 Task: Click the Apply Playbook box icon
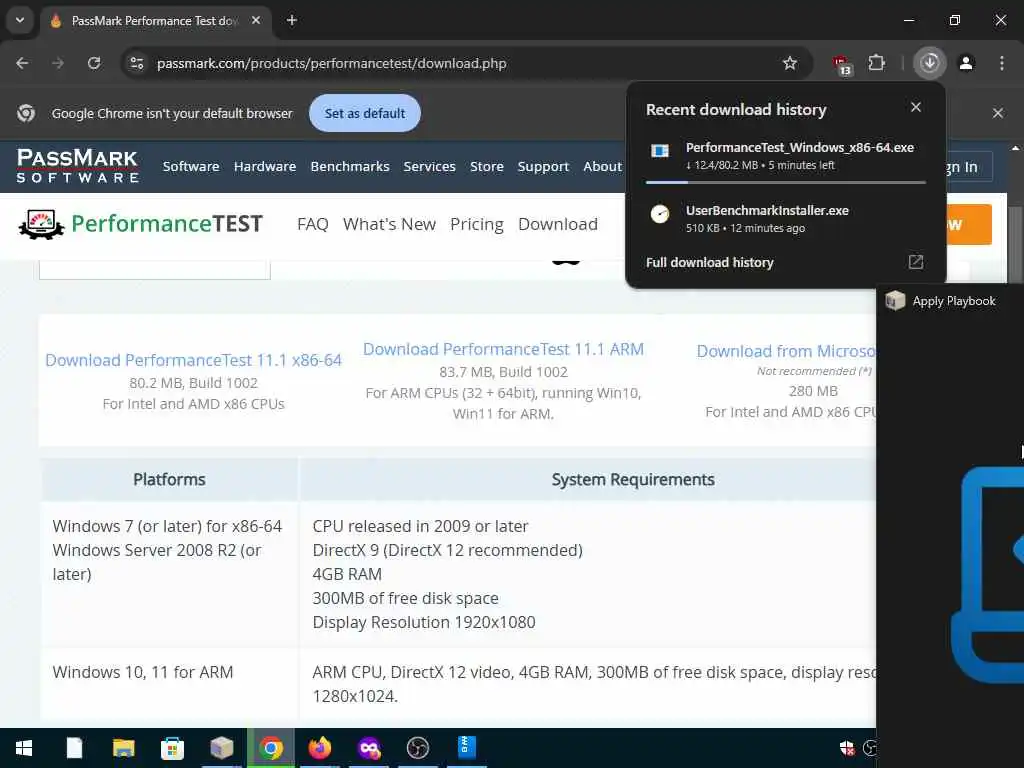[895, 300]
